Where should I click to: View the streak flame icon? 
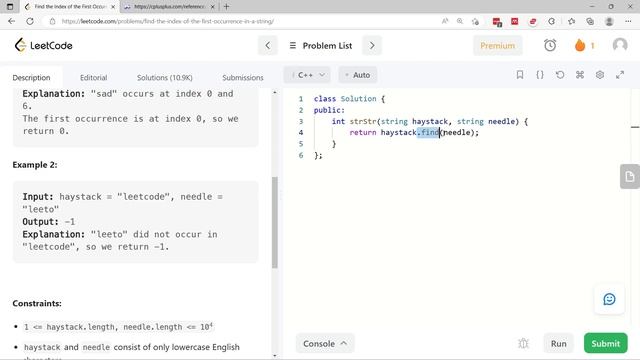(x=580, y=45)
